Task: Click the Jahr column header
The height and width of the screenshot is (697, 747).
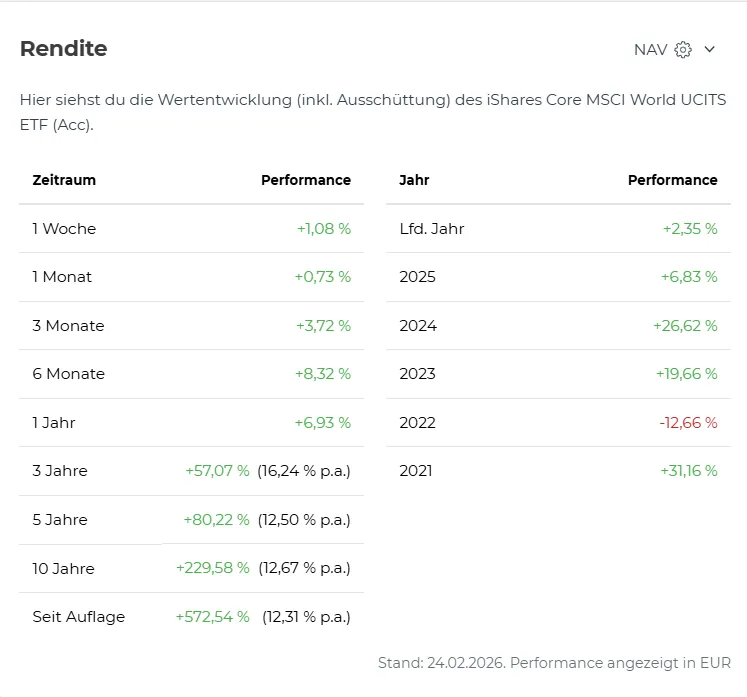Action: click(414, 180)
